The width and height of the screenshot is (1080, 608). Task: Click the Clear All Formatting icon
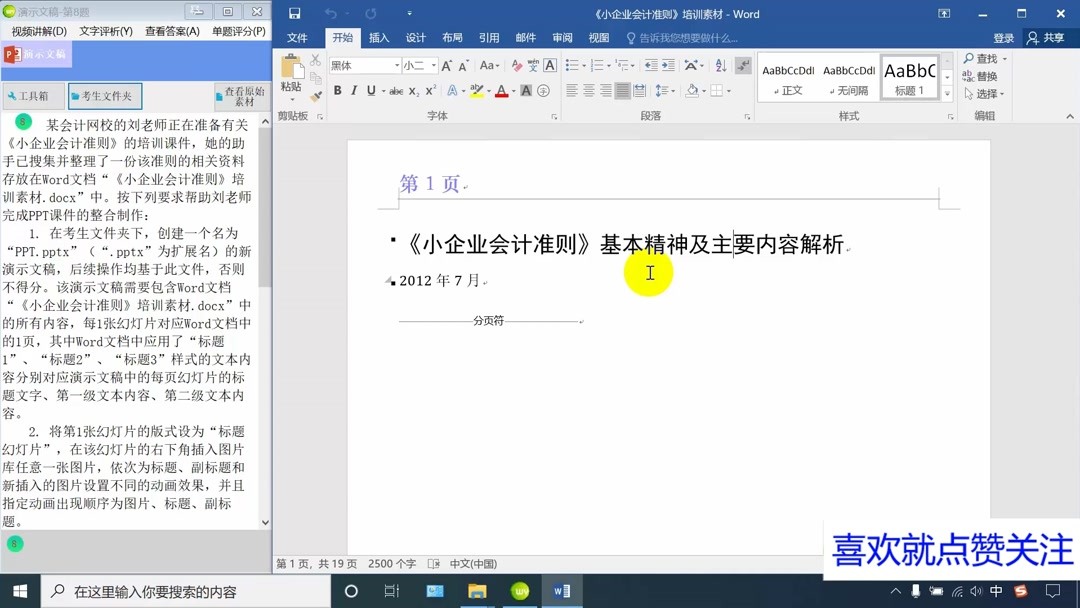[517, 65]
